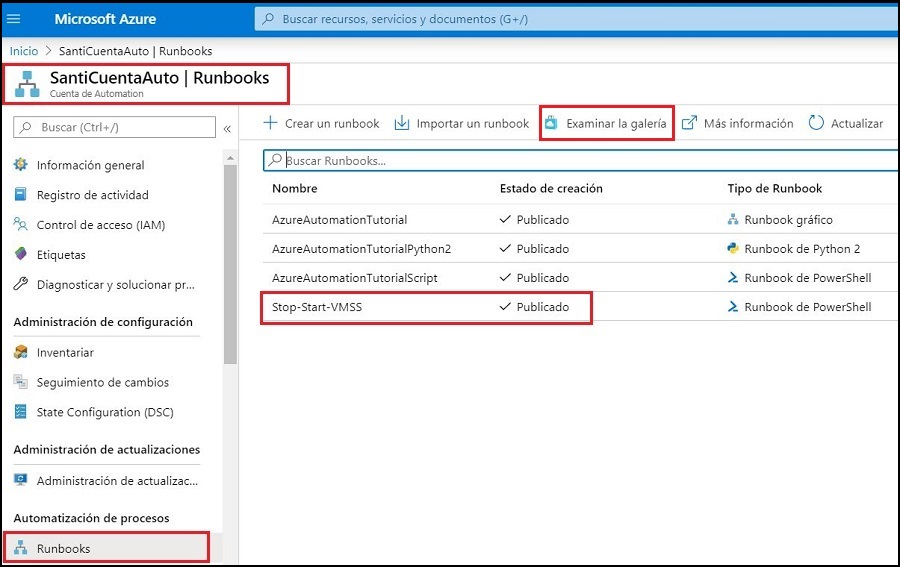Click Runbook de Python 2 type text

click(802, 249)
